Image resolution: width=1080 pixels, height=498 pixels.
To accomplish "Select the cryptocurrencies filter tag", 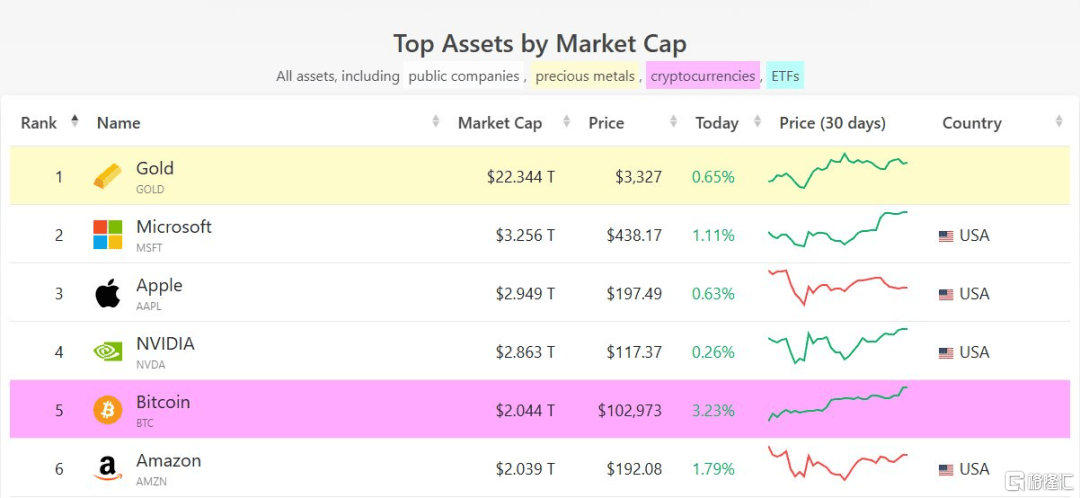I will click(x=703, y=76).
